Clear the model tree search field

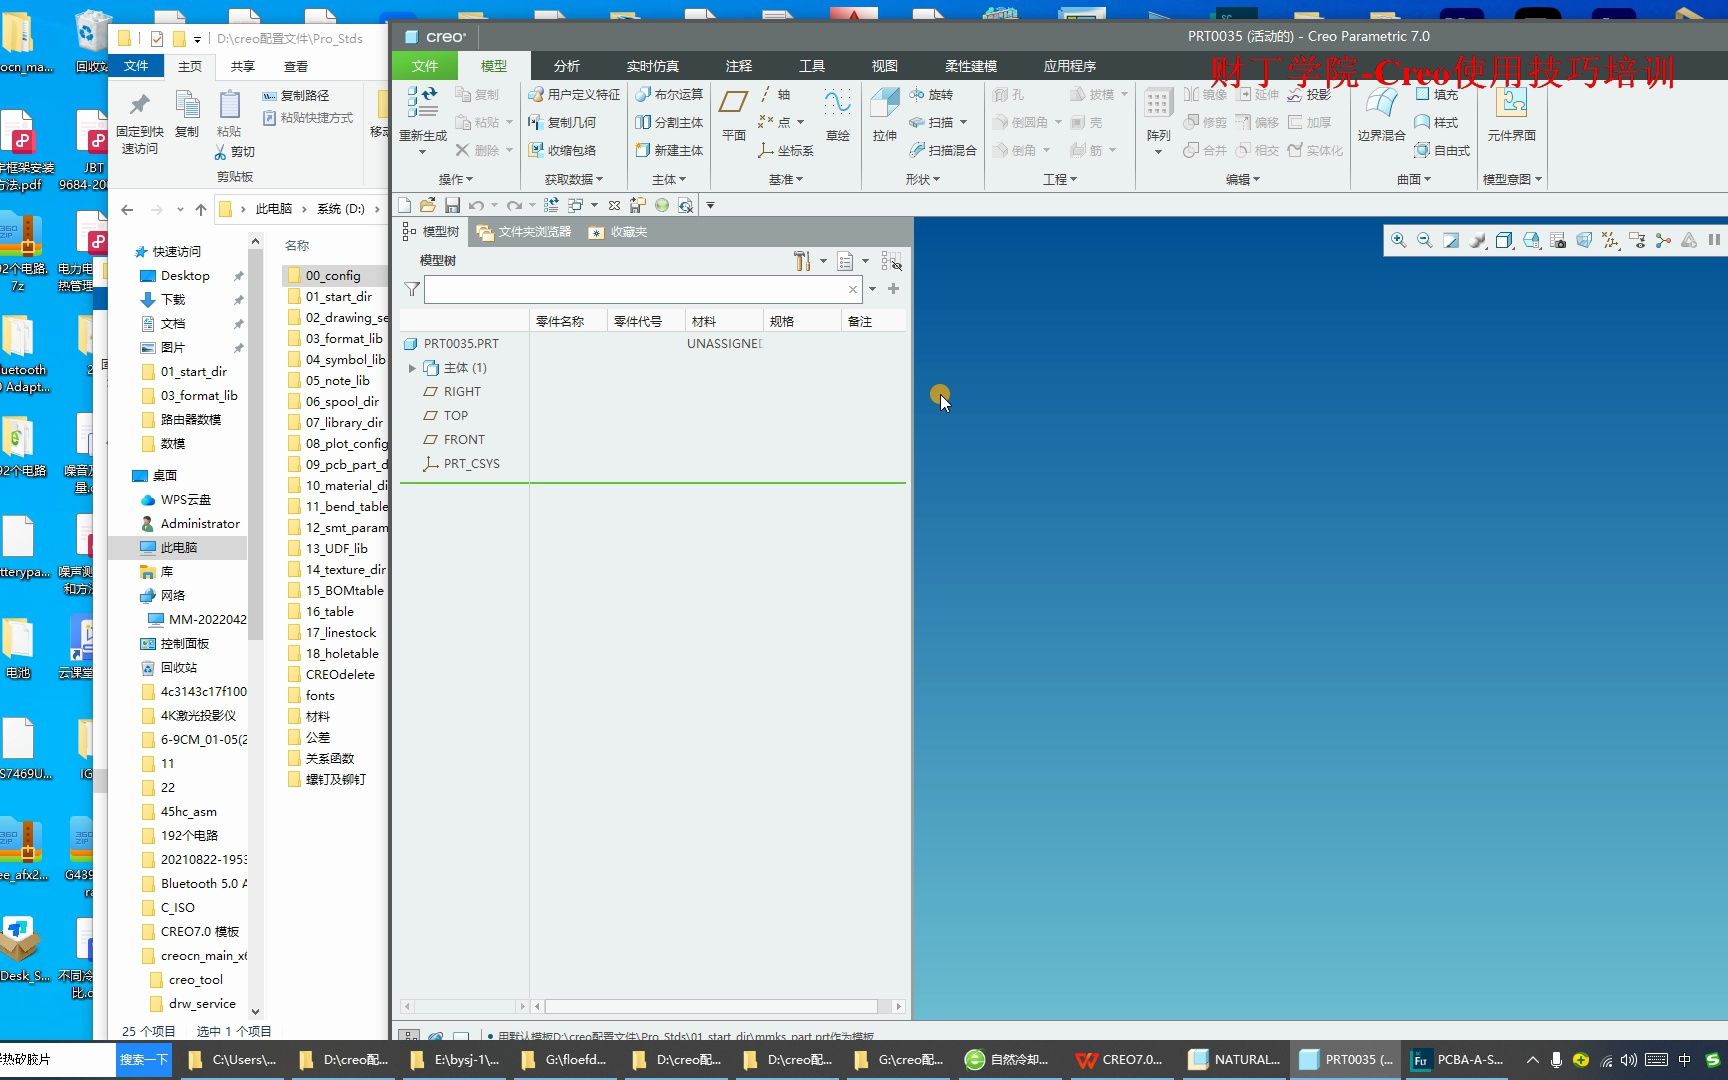click(x=853, y=290)
